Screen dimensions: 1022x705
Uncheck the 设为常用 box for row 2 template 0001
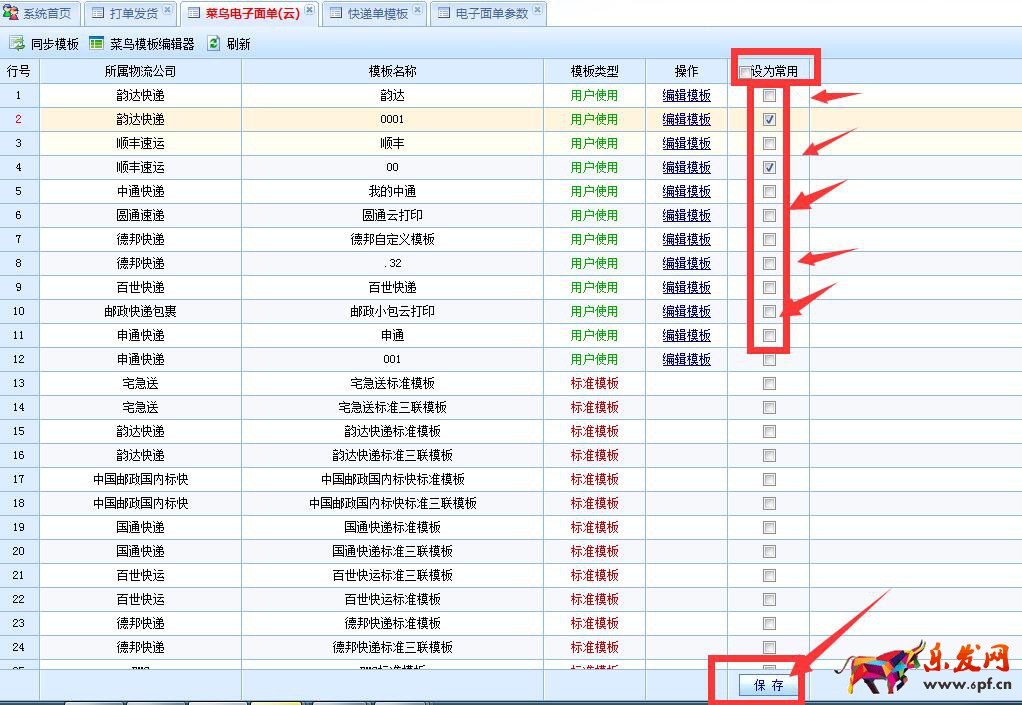[769, 120]
